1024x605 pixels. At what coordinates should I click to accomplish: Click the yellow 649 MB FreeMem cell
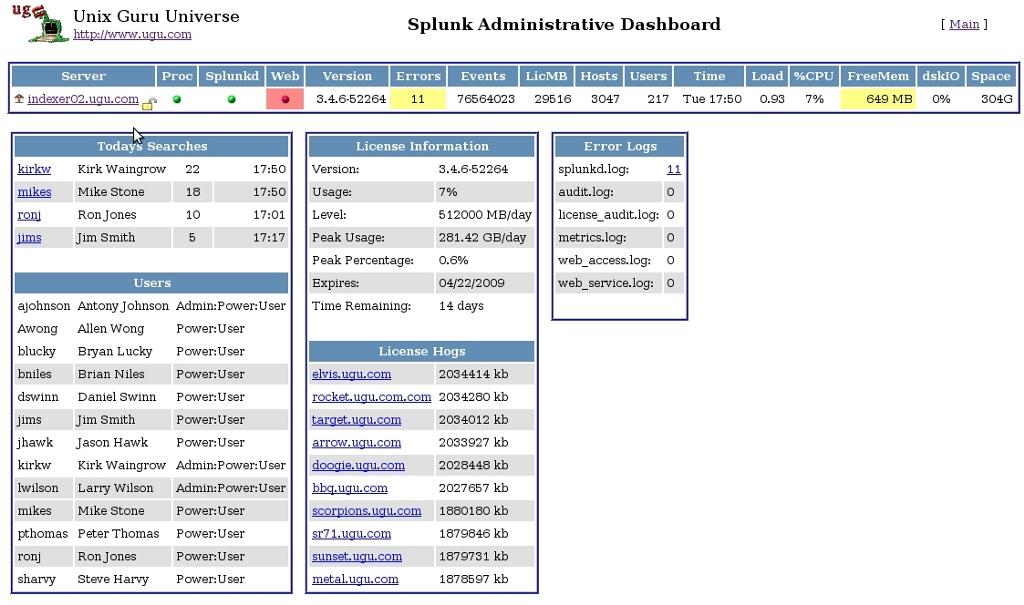click(878, 99)
